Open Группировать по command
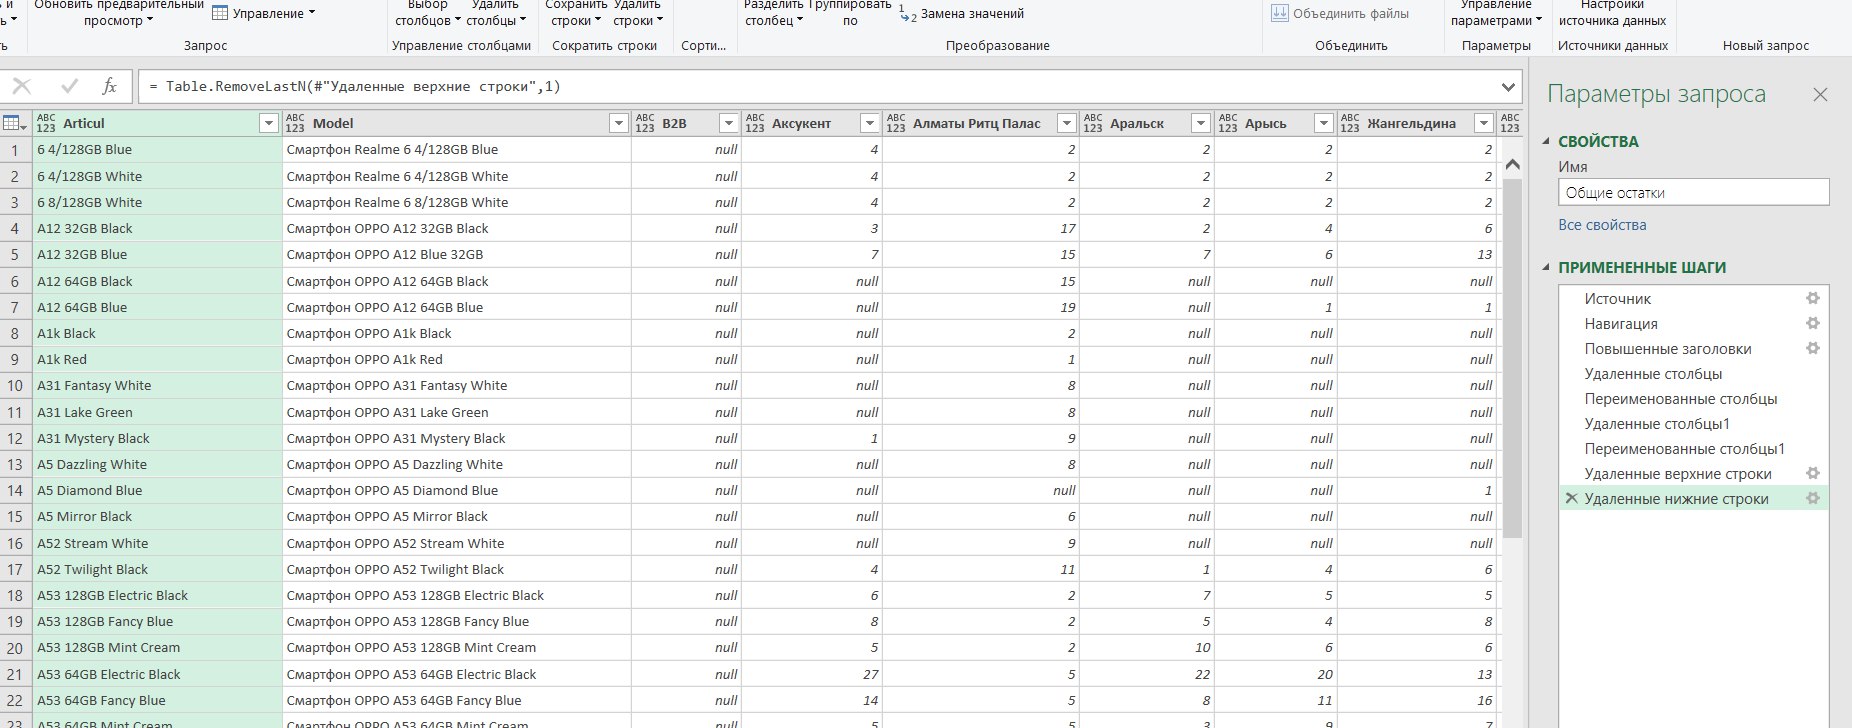This screenshot has width=1852, height=728. (x=850, y=12)
